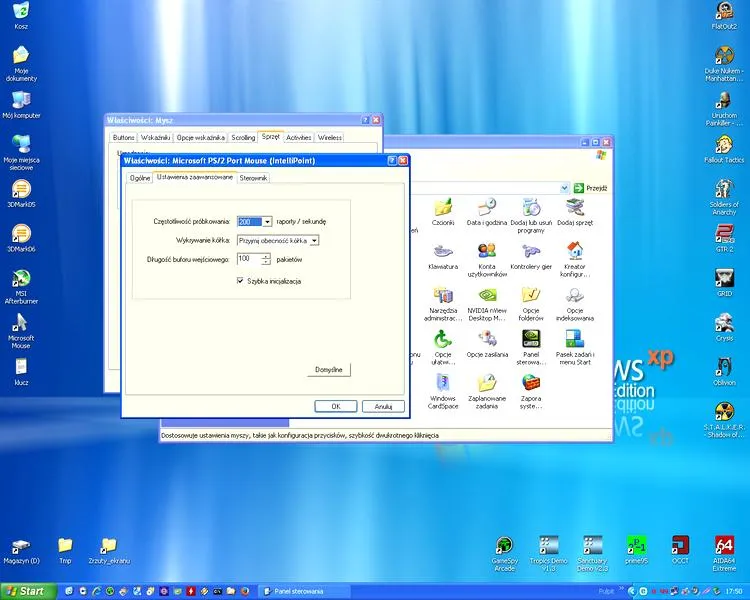Open the Data i godzina icon
The width and height of the screenshot is (750, 600).
pos(486,212)
